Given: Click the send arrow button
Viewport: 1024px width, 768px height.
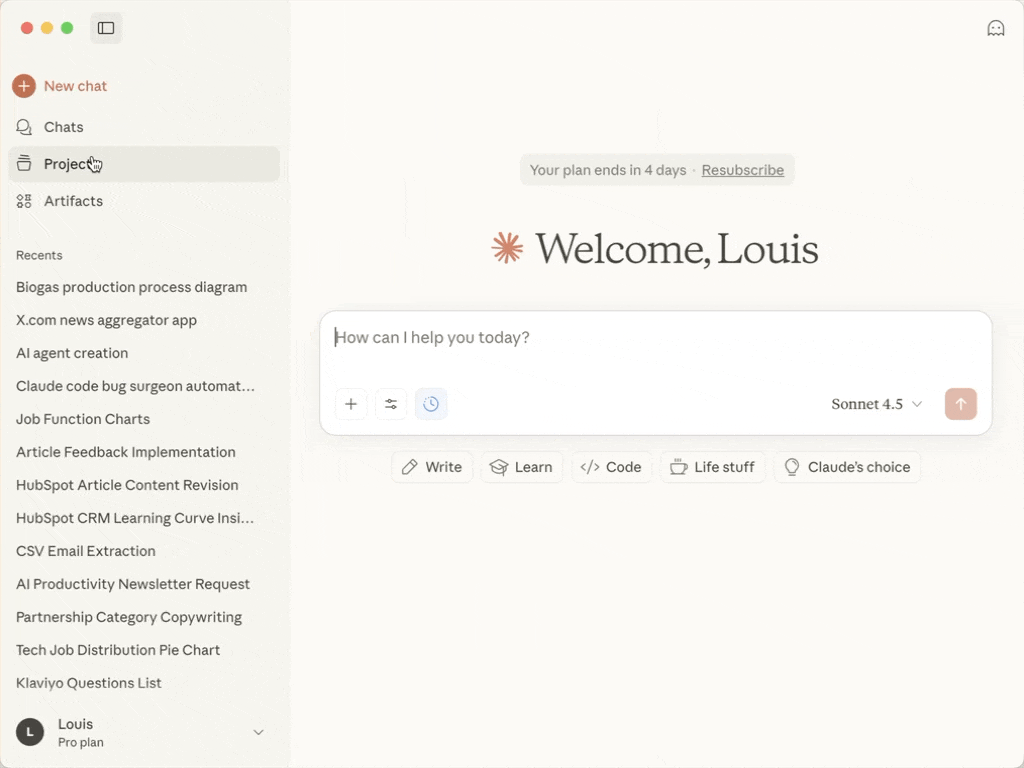Looking at the screenshot, I should tap(961, 404).
